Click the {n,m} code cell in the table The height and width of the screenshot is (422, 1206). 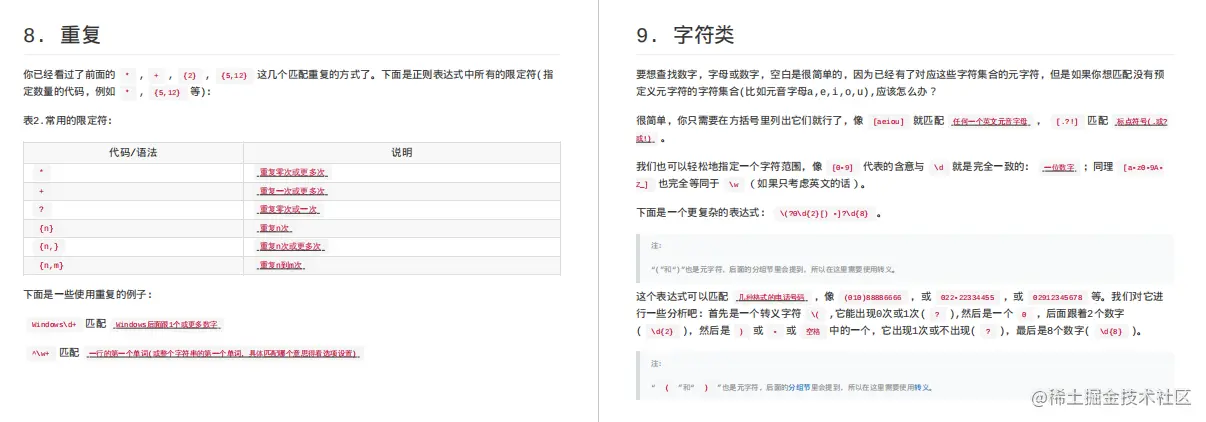(50, 266)
